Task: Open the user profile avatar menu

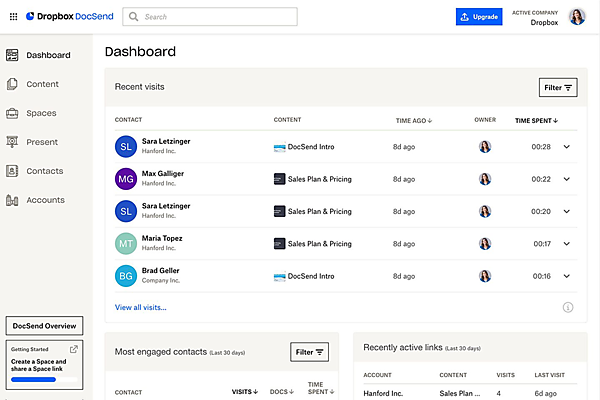Action: [577, 17]
